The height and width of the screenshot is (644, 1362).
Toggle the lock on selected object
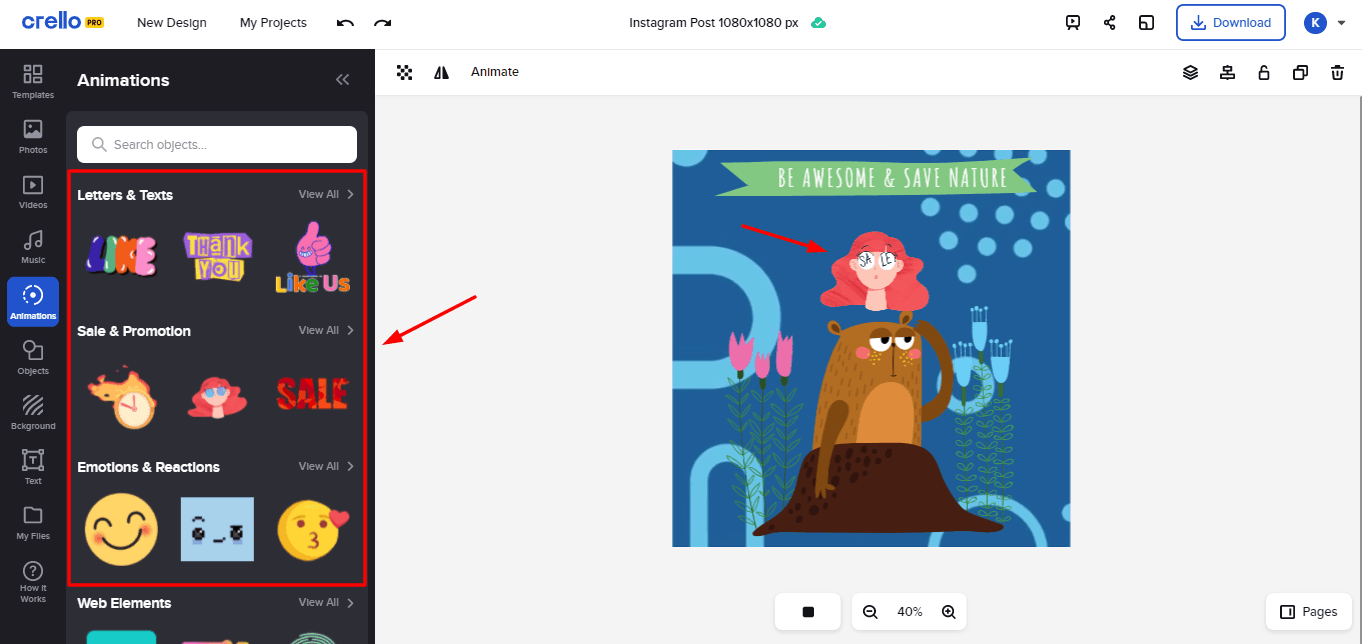1264,72
